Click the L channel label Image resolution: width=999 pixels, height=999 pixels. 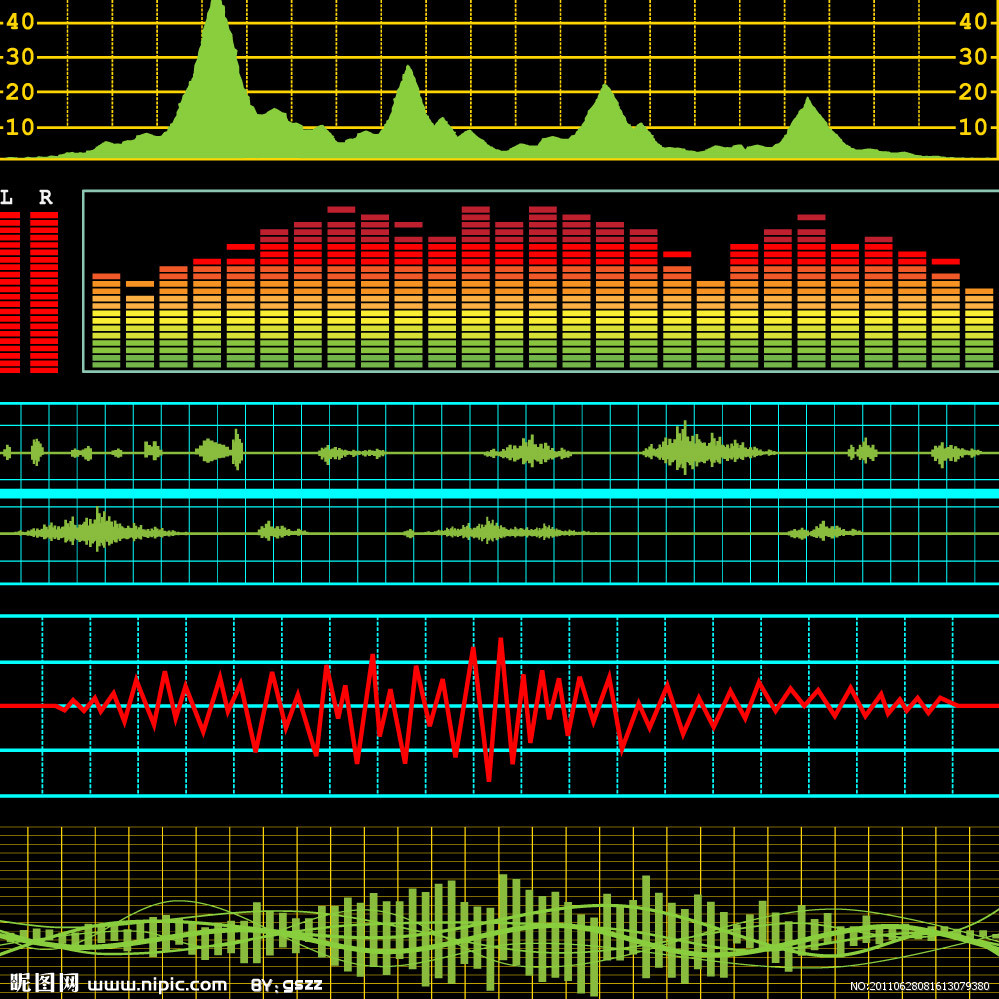[x=7, y=197]
